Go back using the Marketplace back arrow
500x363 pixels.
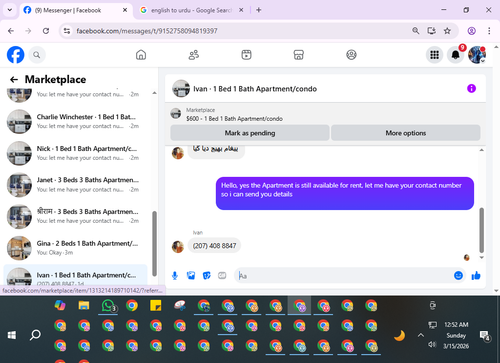pyautogui.click(x=14, y=79)
